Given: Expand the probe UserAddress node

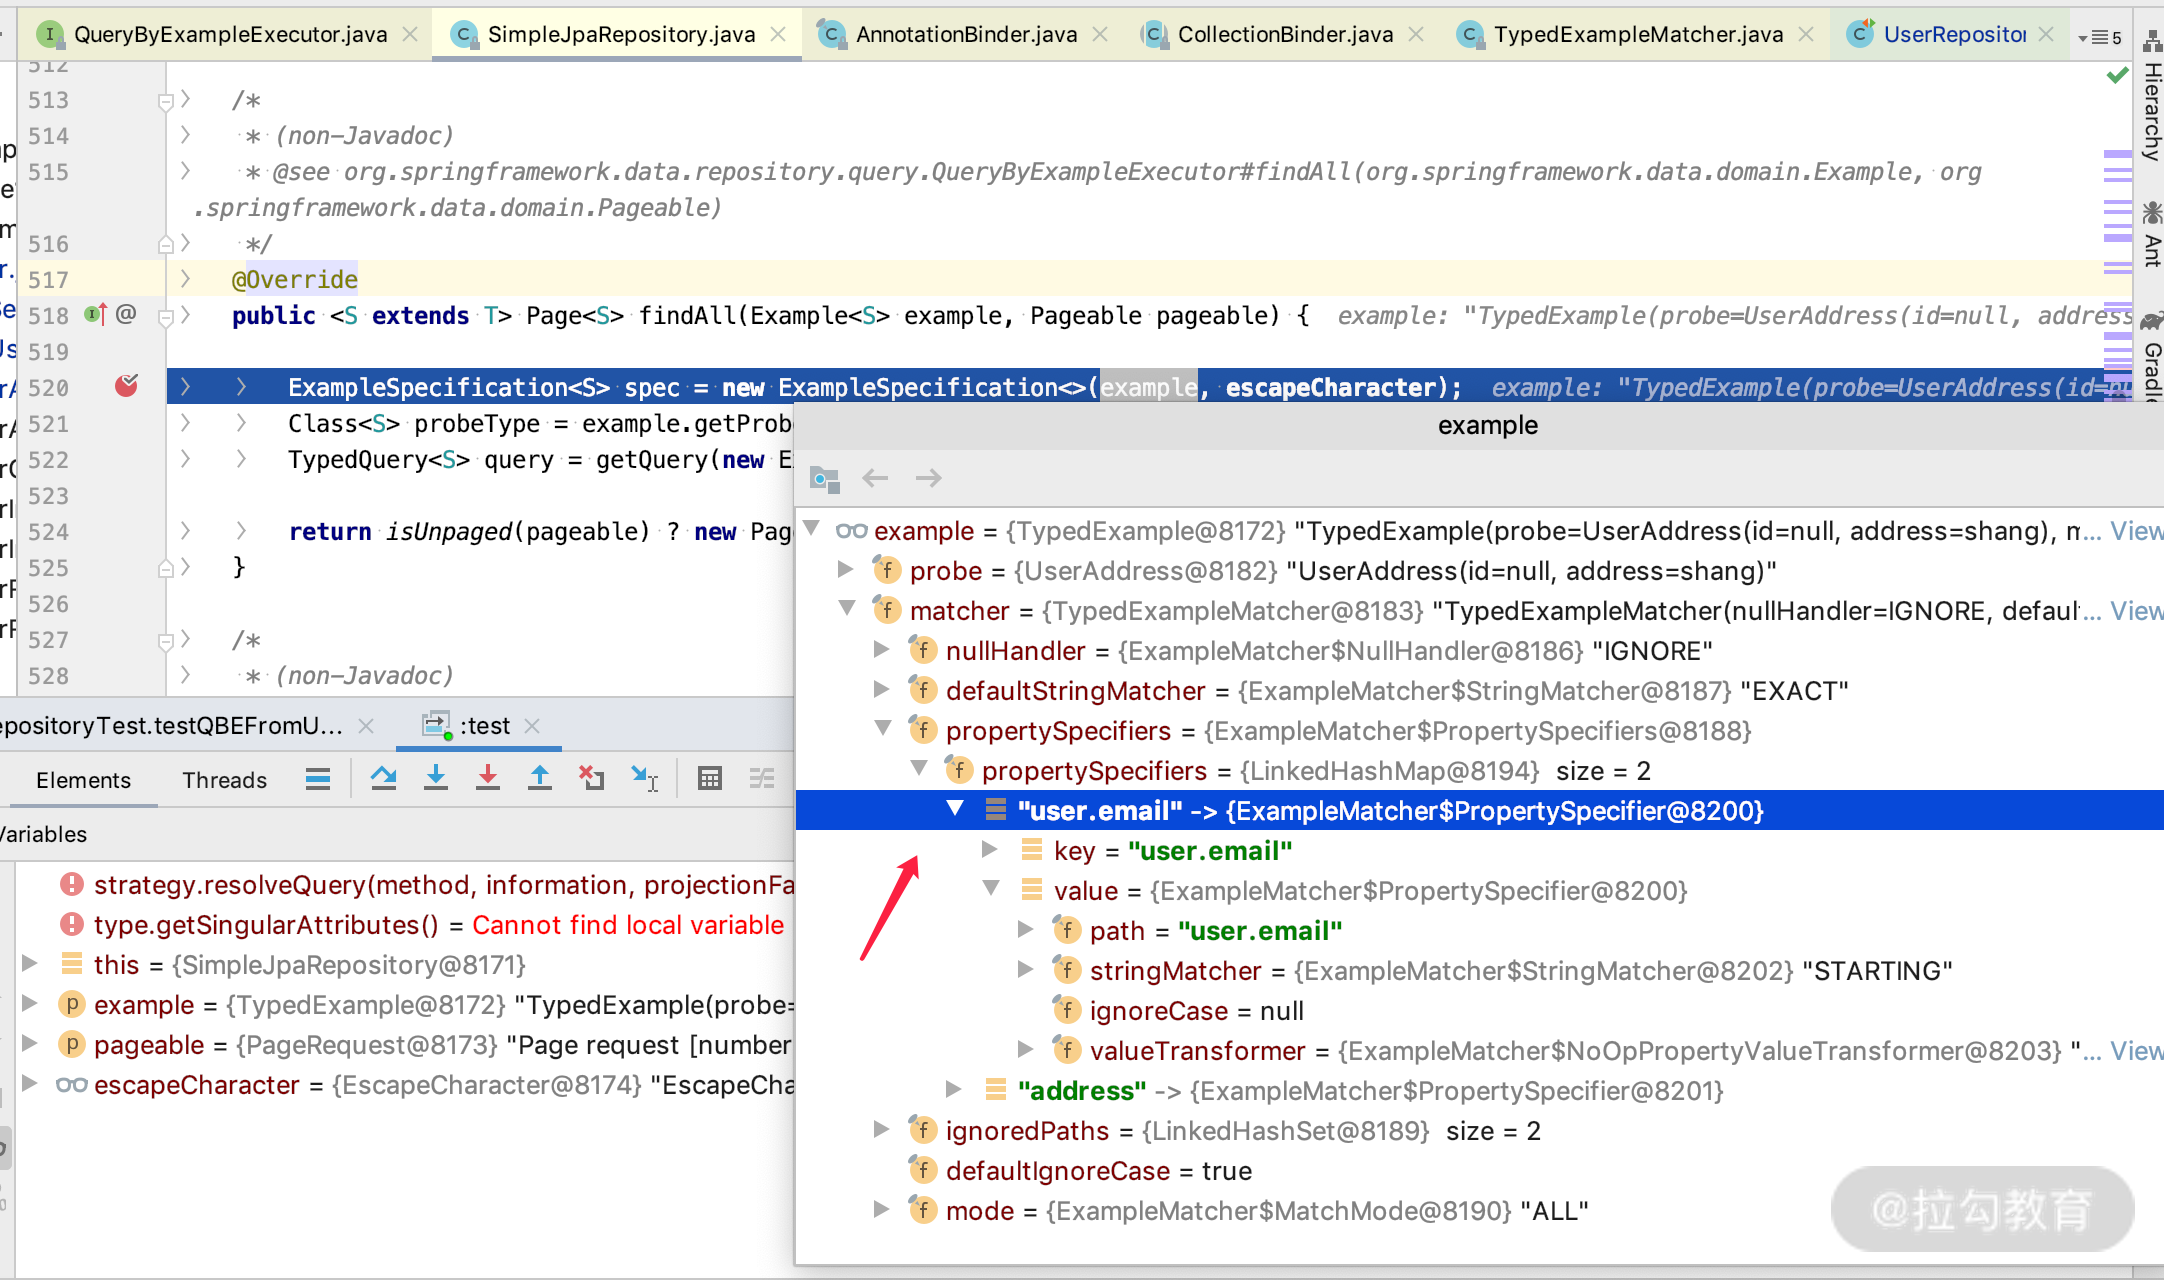Looking at the screenshot, I should pos(846,570).
